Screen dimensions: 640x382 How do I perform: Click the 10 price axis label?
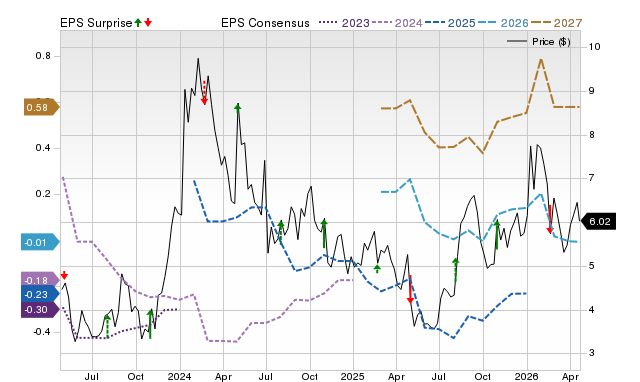pos(595,47)
